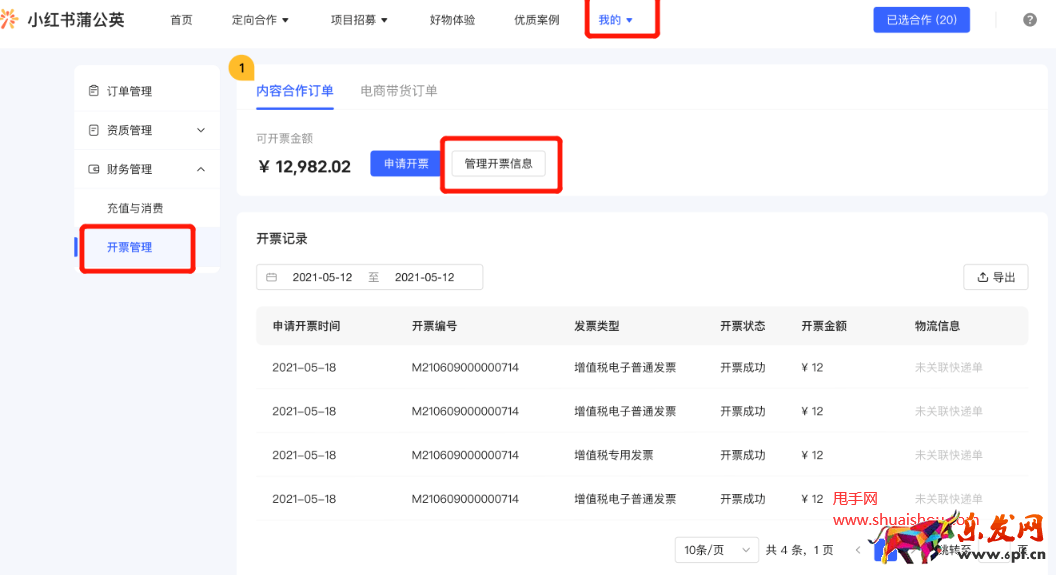This screenshot has width=1056, height=575.
Task: Switch to 内容合作订单 tab
Action: point(295,91)
